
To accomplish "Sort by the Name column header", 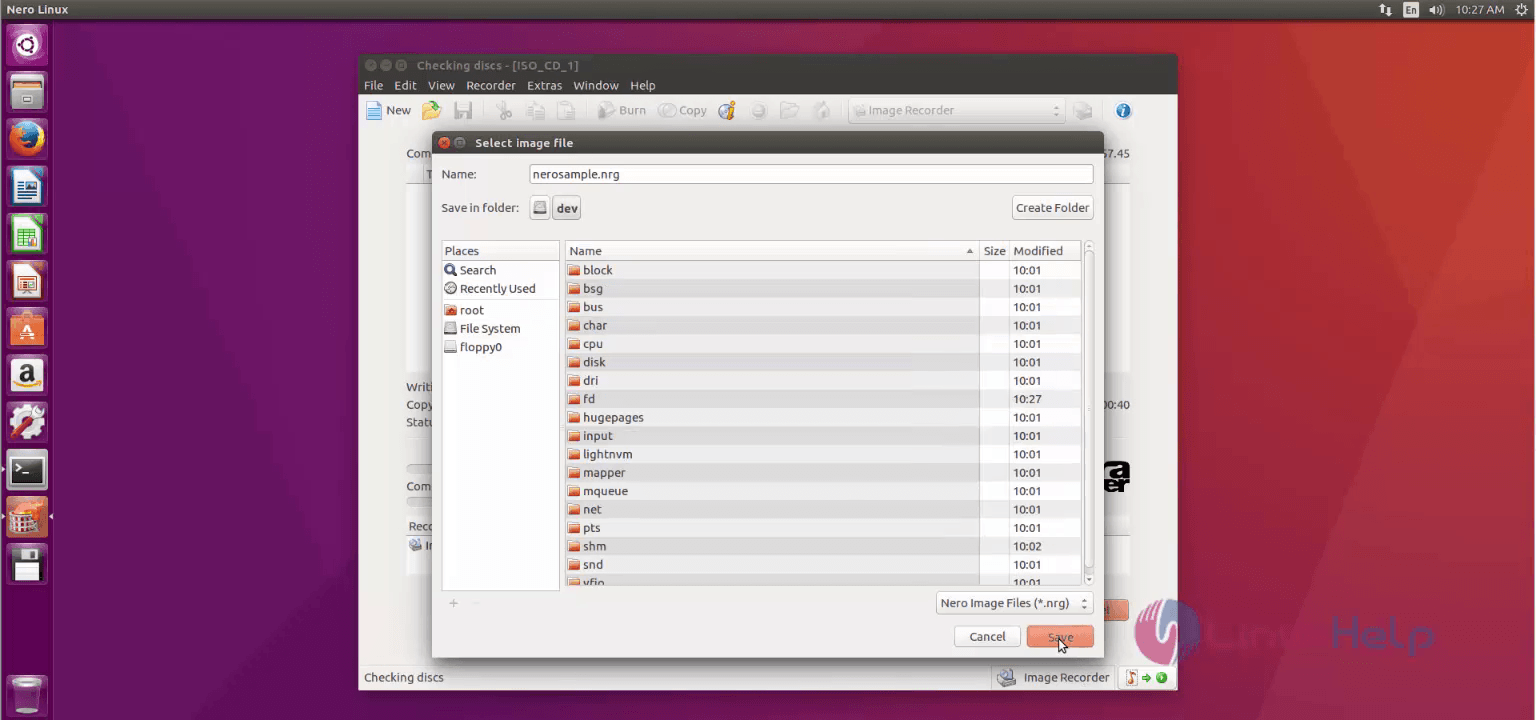I will click(x=772, y=251).
